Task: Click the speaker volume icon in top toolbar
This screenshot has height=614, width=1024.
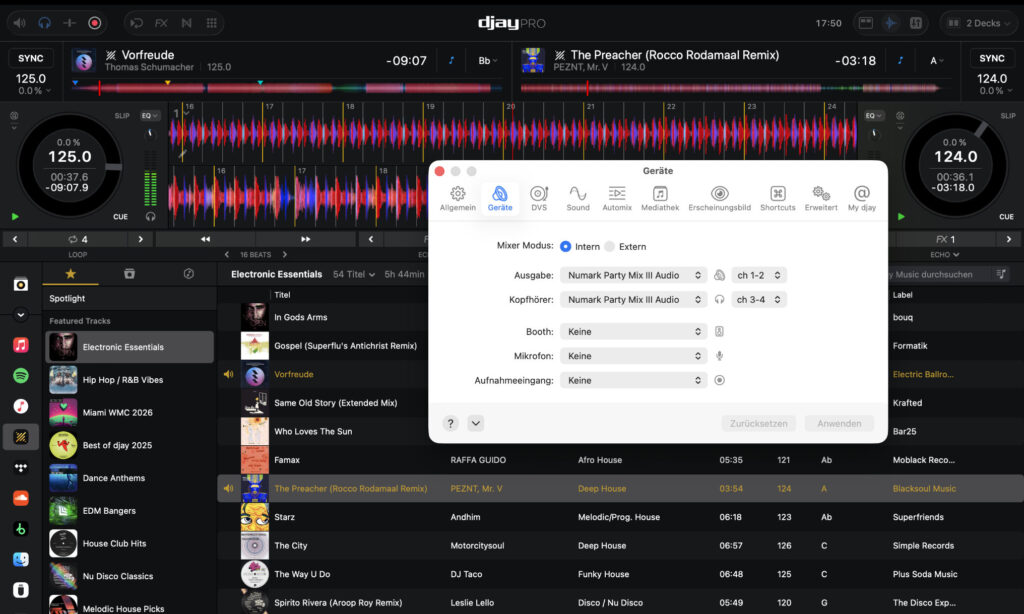Action: pos(20,23)
